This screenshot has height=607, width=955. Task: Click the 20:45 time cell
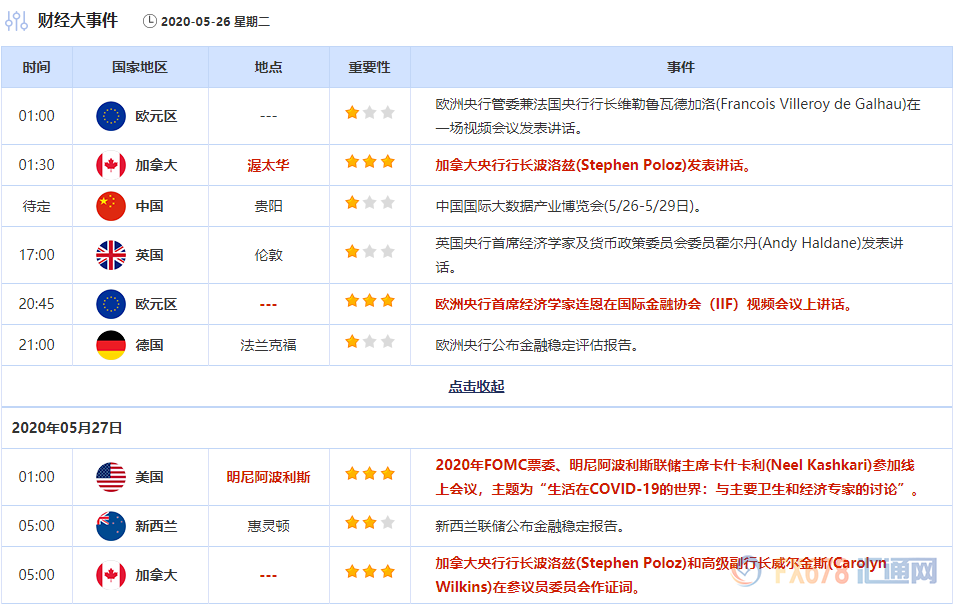pos(37,304)
